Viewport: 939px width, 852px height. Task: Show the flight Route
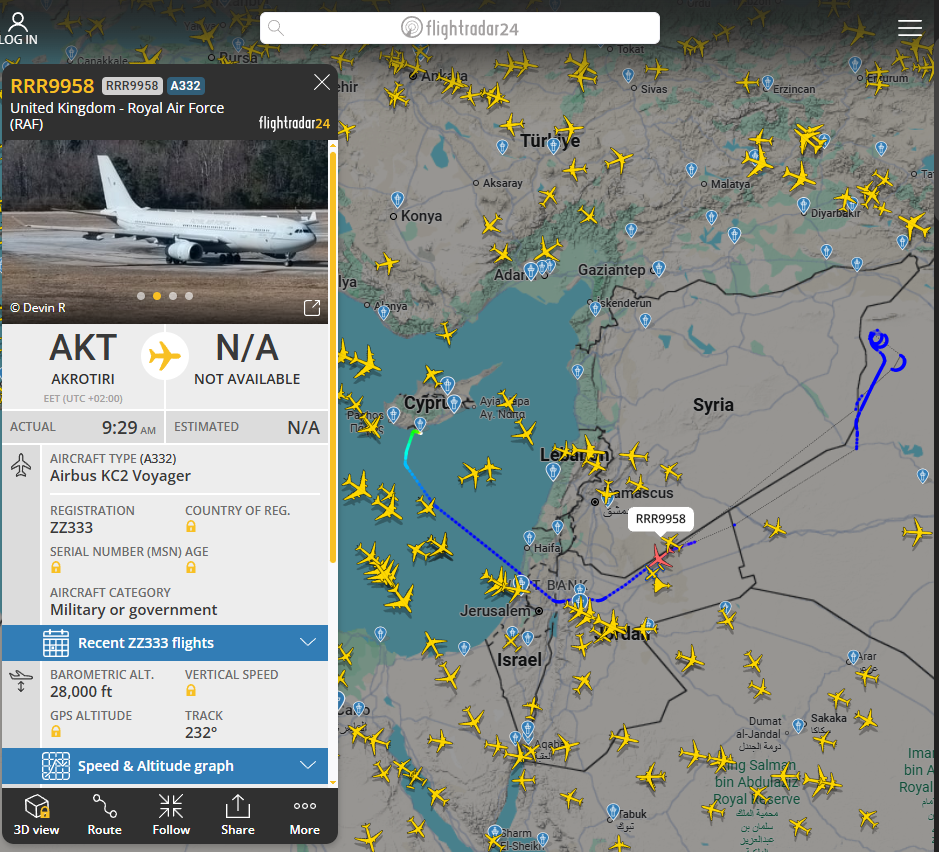[104, 814]
